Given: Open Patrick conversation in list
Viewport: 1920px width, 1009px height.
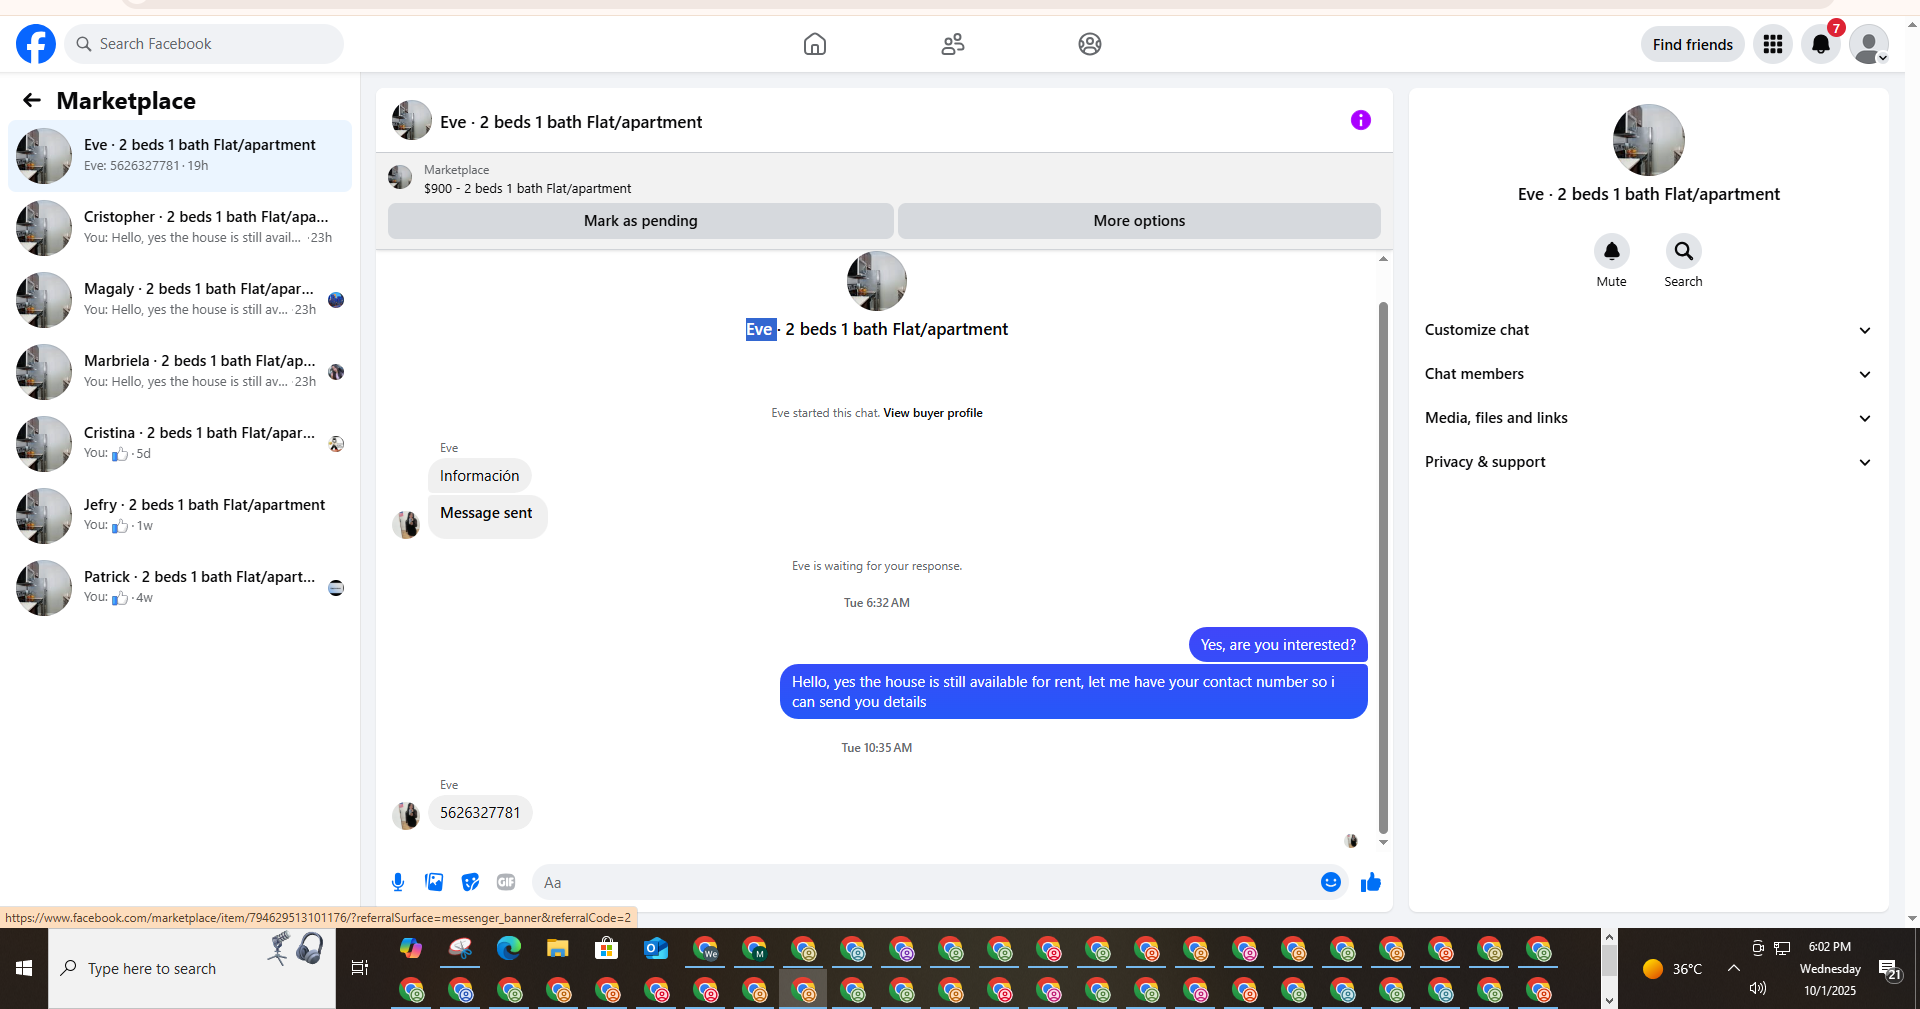Looking at the screenshot, I should [180, 588].
